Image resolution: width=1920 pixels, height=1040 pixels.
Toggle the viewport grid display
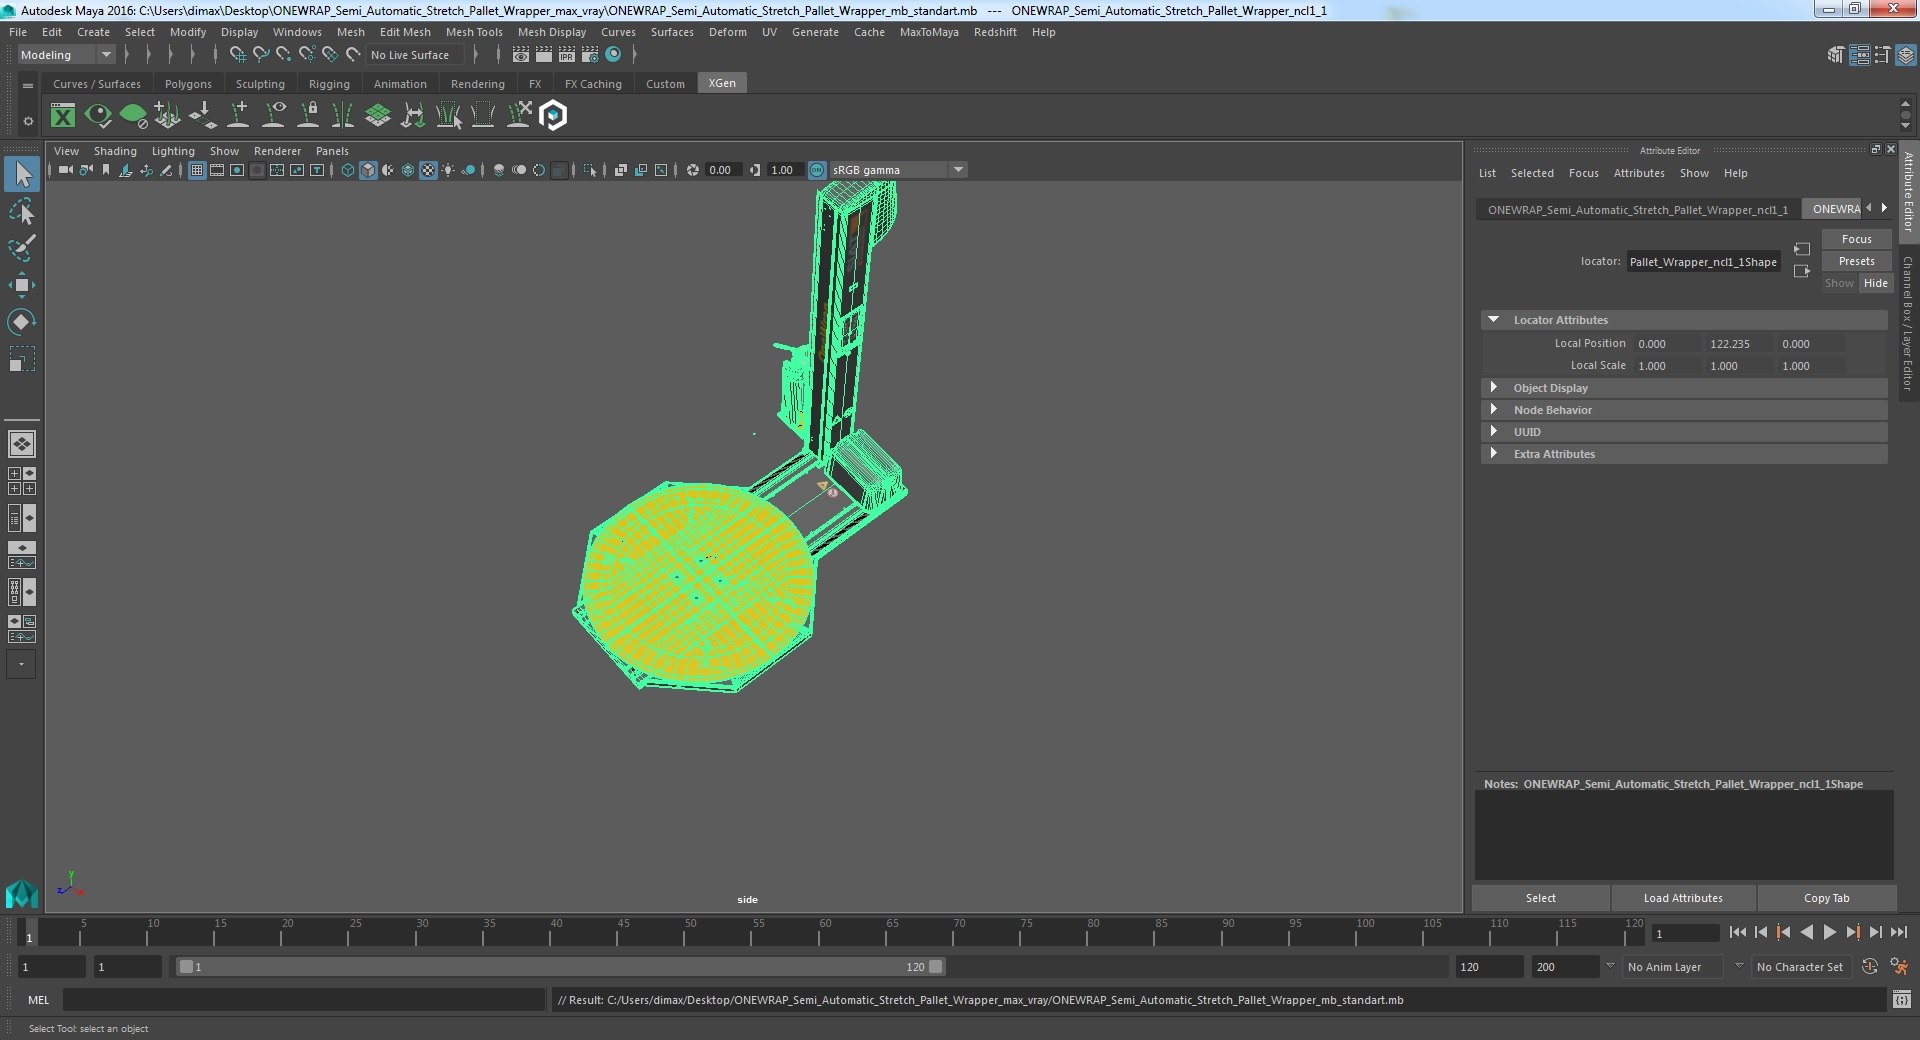[x=197, y=170]
